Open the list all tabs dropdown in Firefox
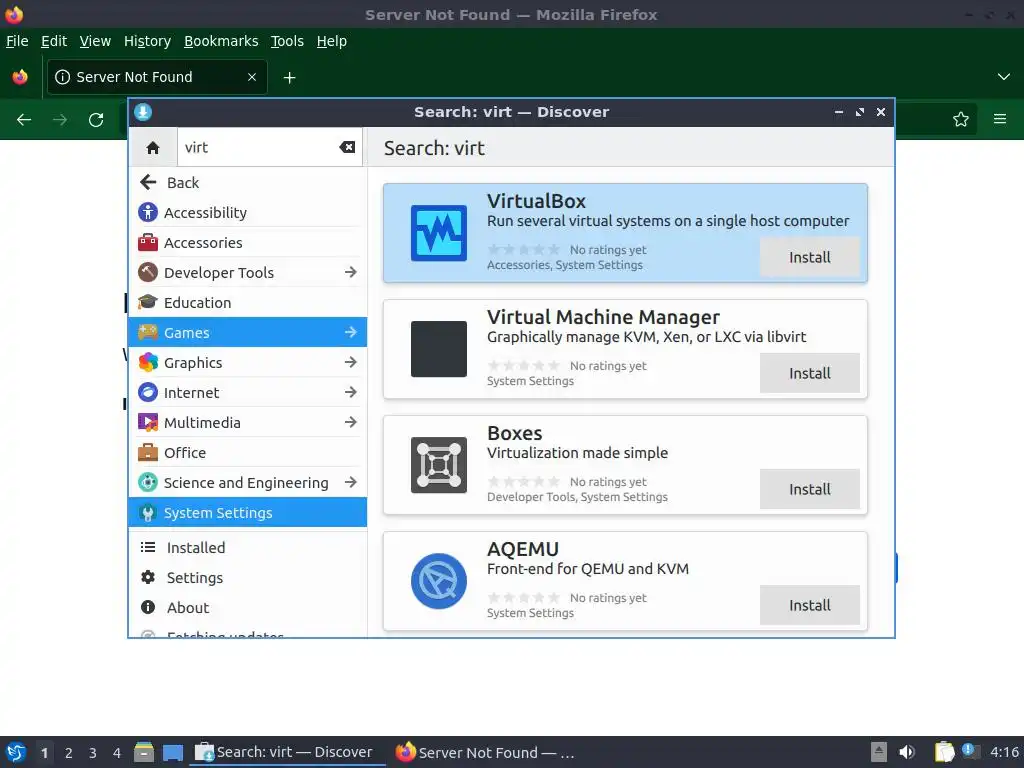The image size is (1024, 768). [1004, 77]
